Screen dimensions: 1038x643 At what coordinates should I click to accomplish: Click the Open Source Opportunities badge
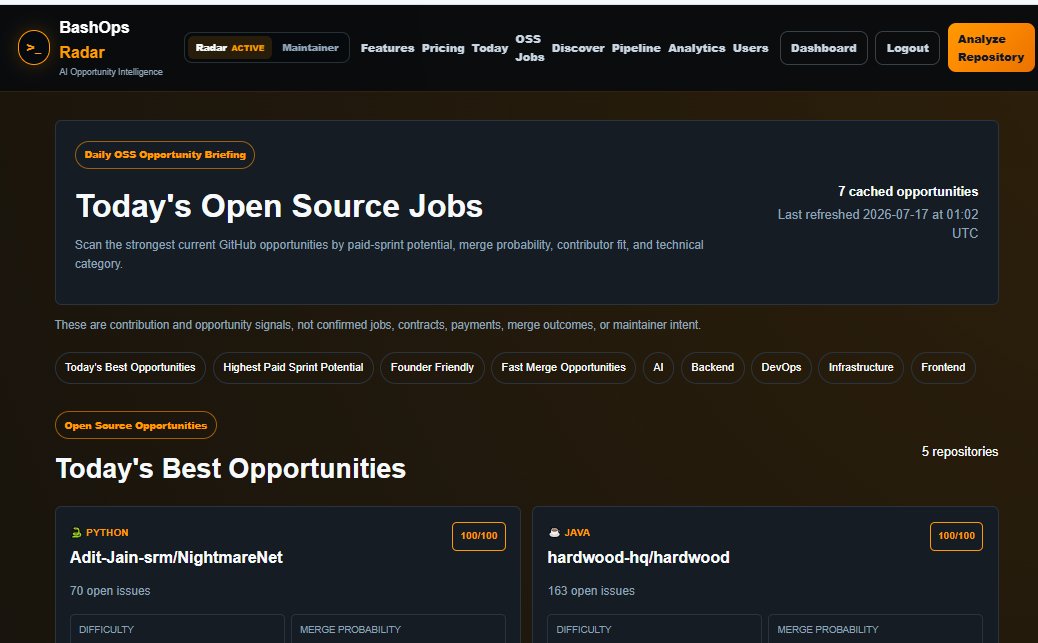pos(136,425)
